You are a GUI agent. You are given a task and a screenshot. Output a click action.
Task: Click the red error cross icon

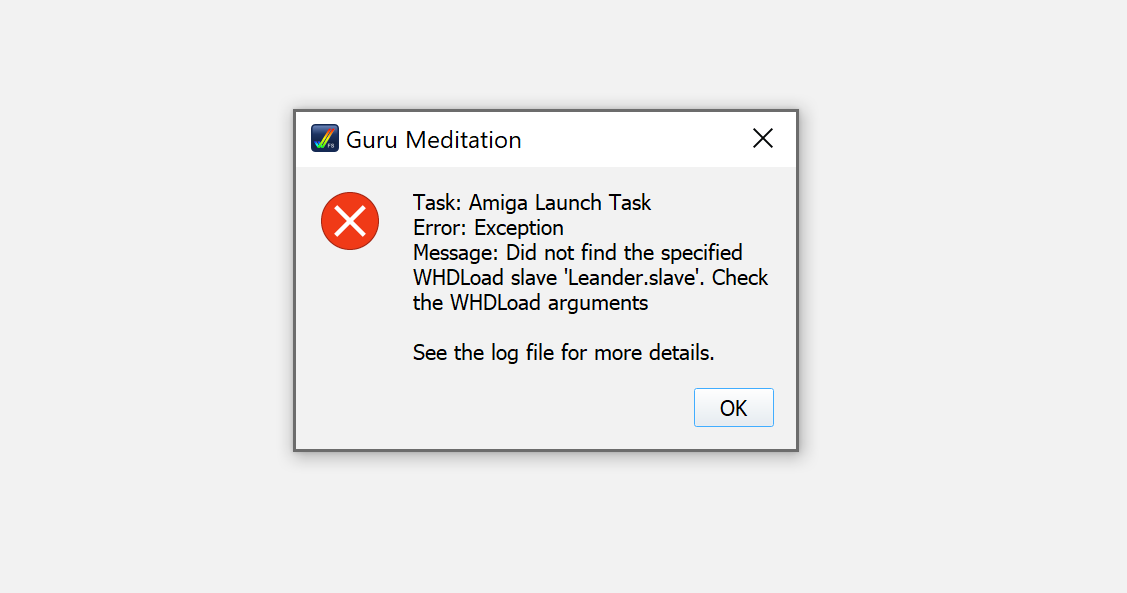[350, 221]
